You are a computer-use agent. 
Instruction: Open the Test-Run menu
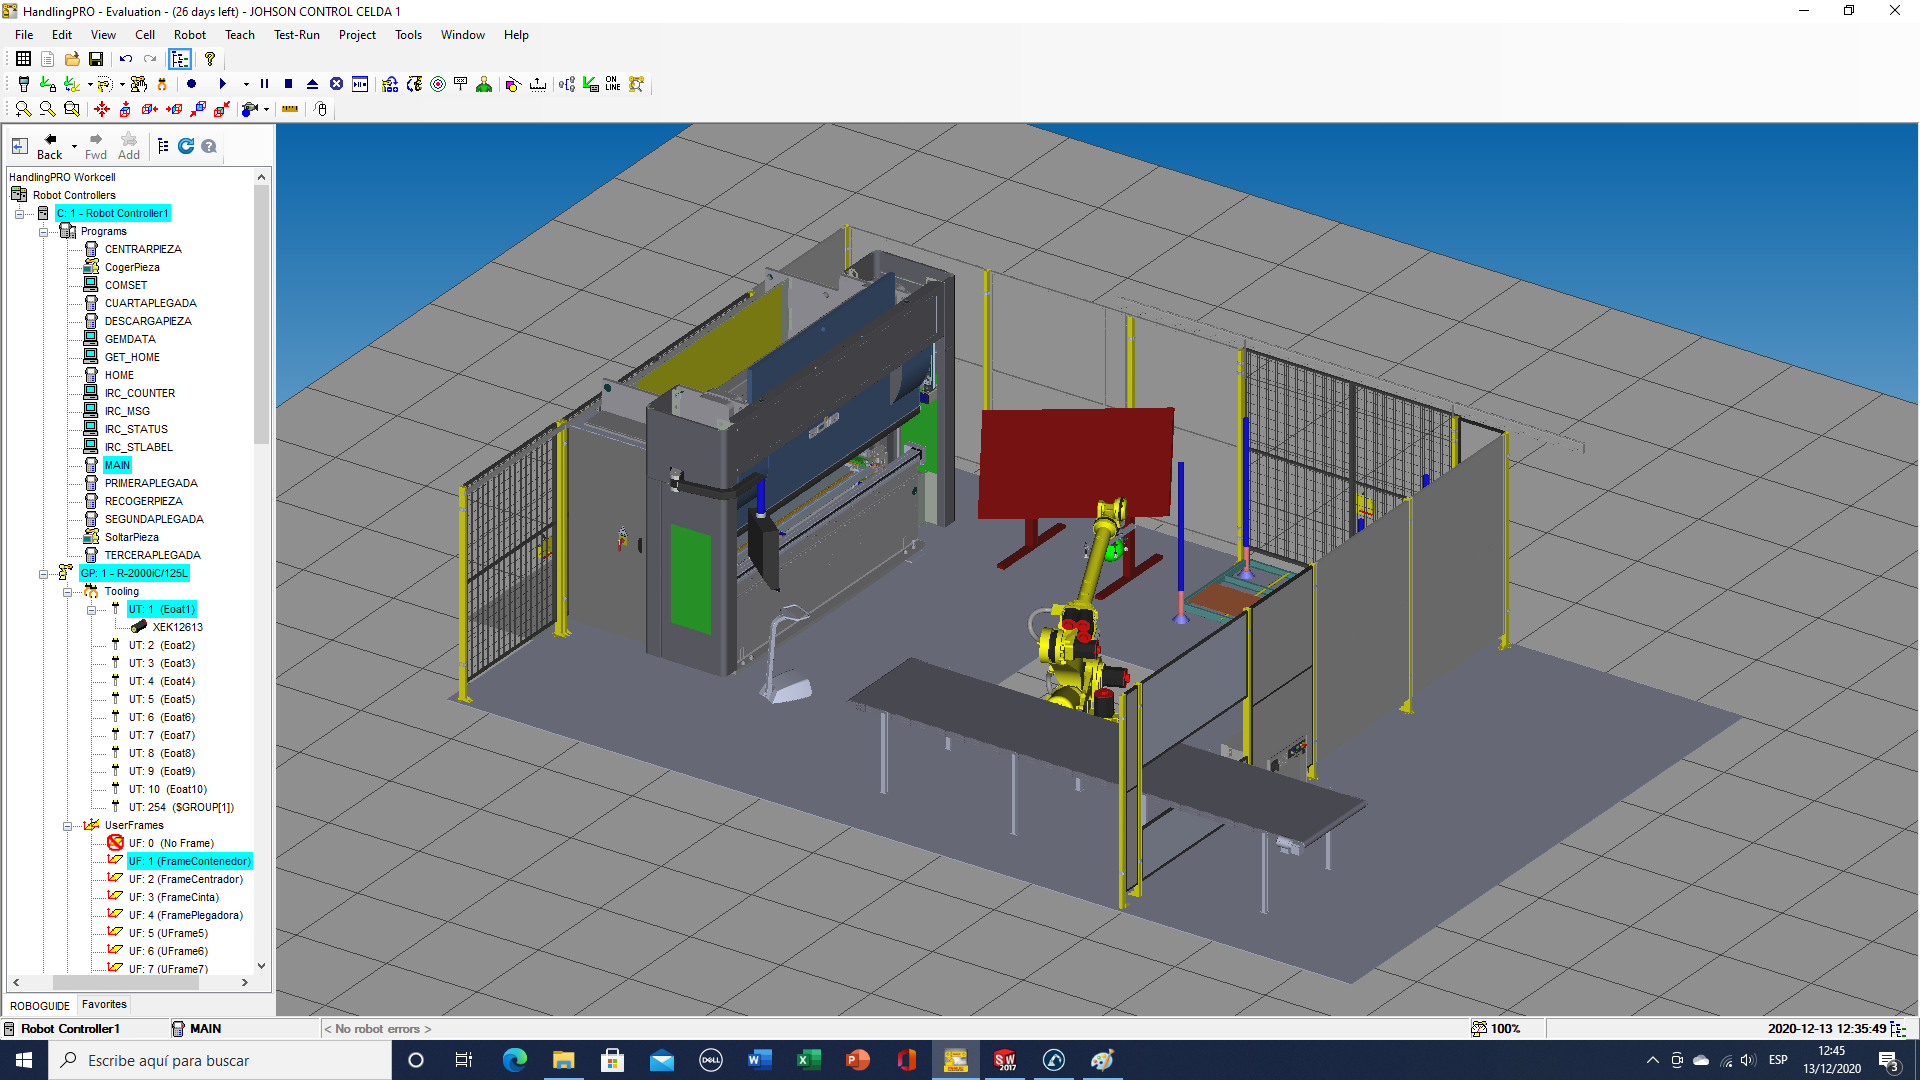[296, 35]
